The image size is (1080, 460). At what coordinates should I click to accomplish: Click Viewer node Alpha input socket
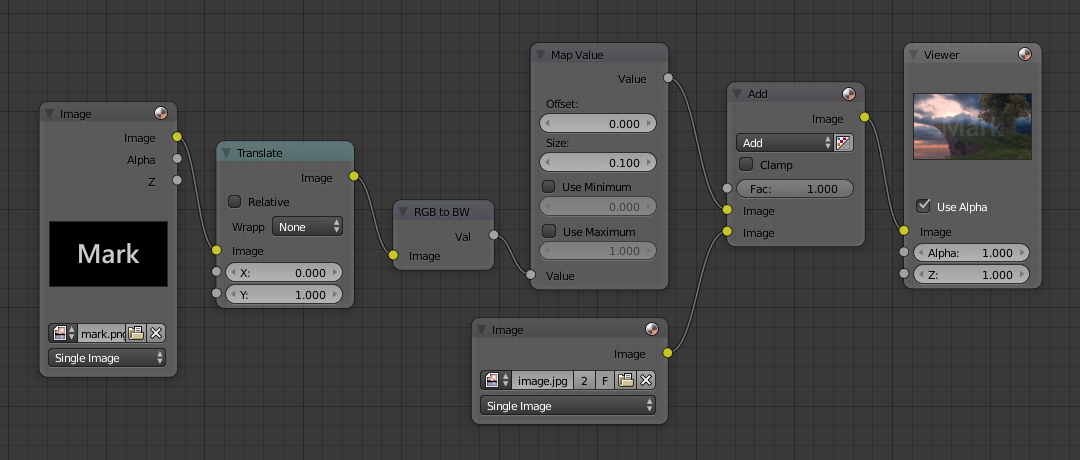[904, 253]
